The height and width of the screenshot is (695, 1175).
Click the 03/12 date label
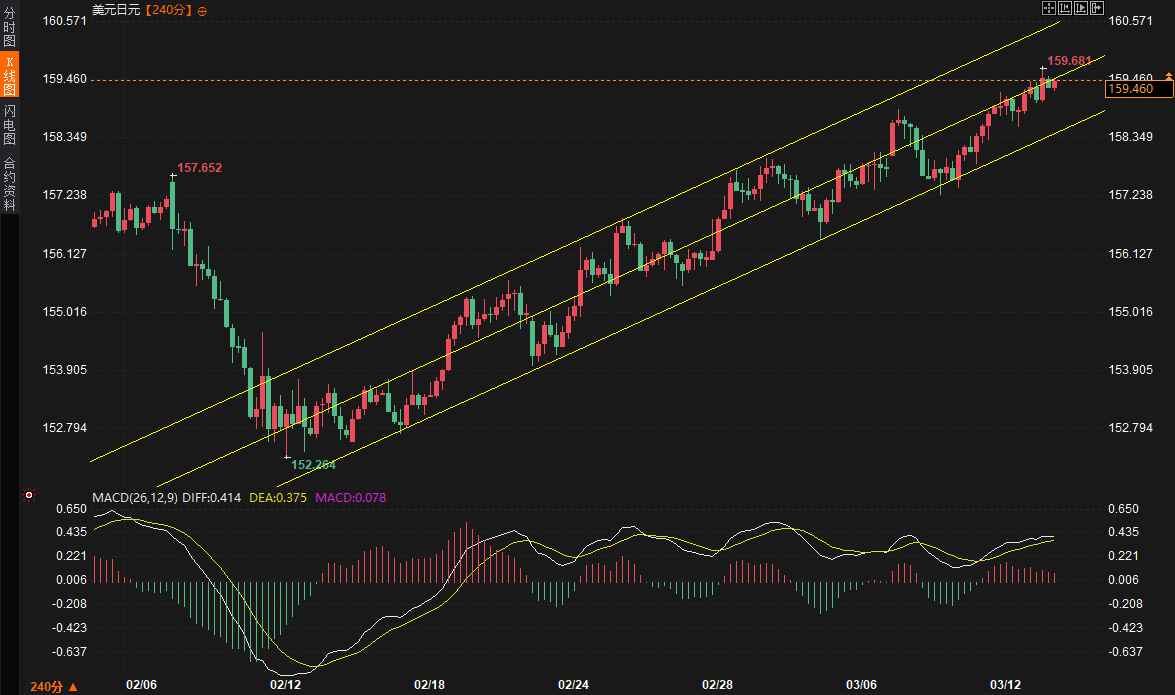(1005, 685)
